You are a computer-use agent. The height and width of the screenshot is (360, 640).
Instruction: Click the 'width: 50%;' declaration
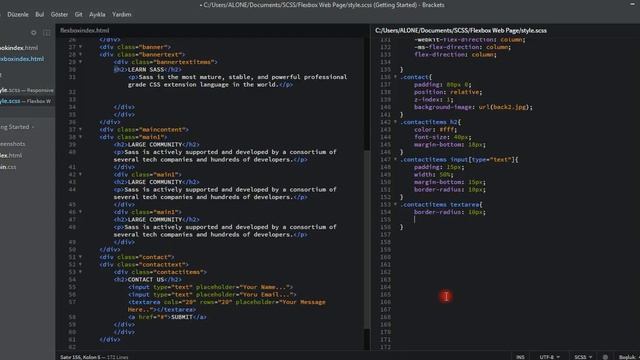pyautogui.click(x=433, y=175)
